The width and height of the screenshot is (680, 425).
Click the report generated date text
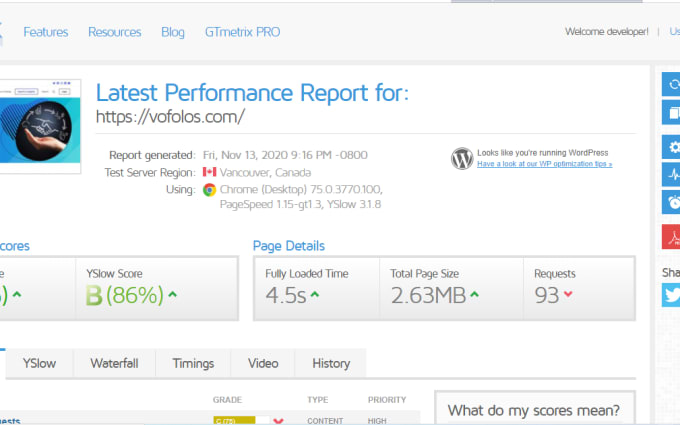click(x=285, y=155)
